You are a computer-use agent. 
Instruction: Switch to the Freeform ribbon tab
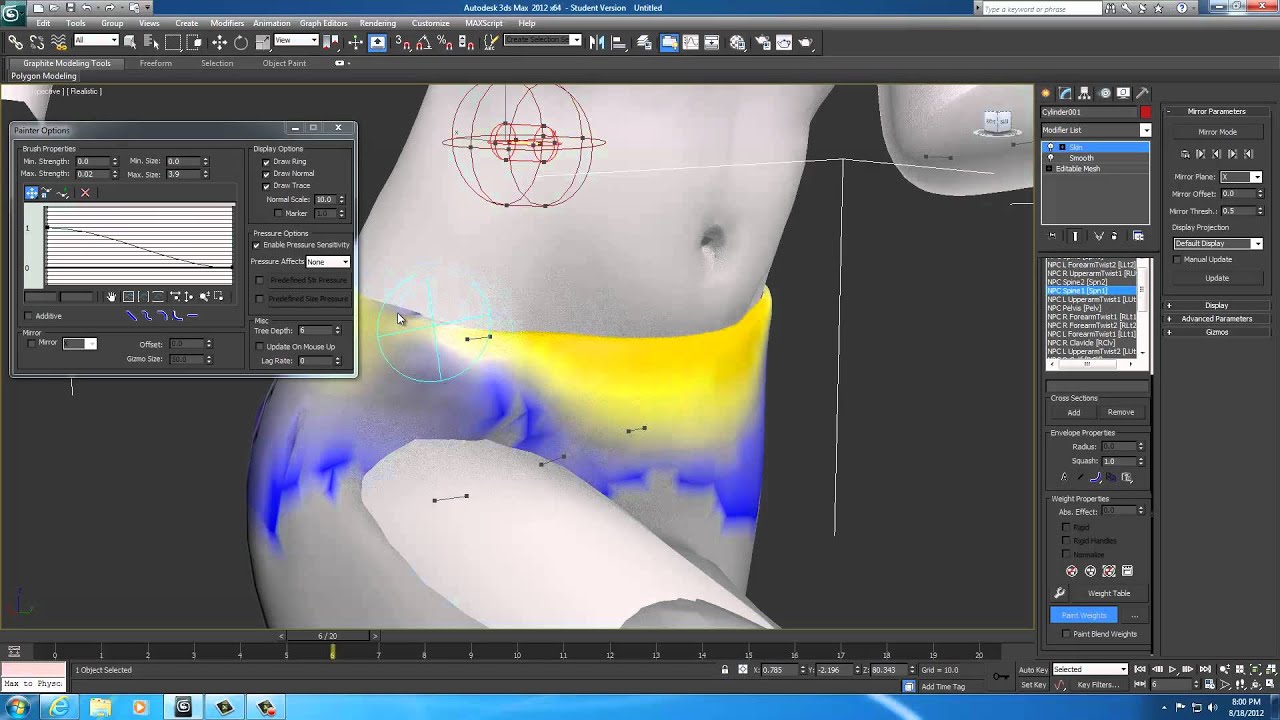155,63
